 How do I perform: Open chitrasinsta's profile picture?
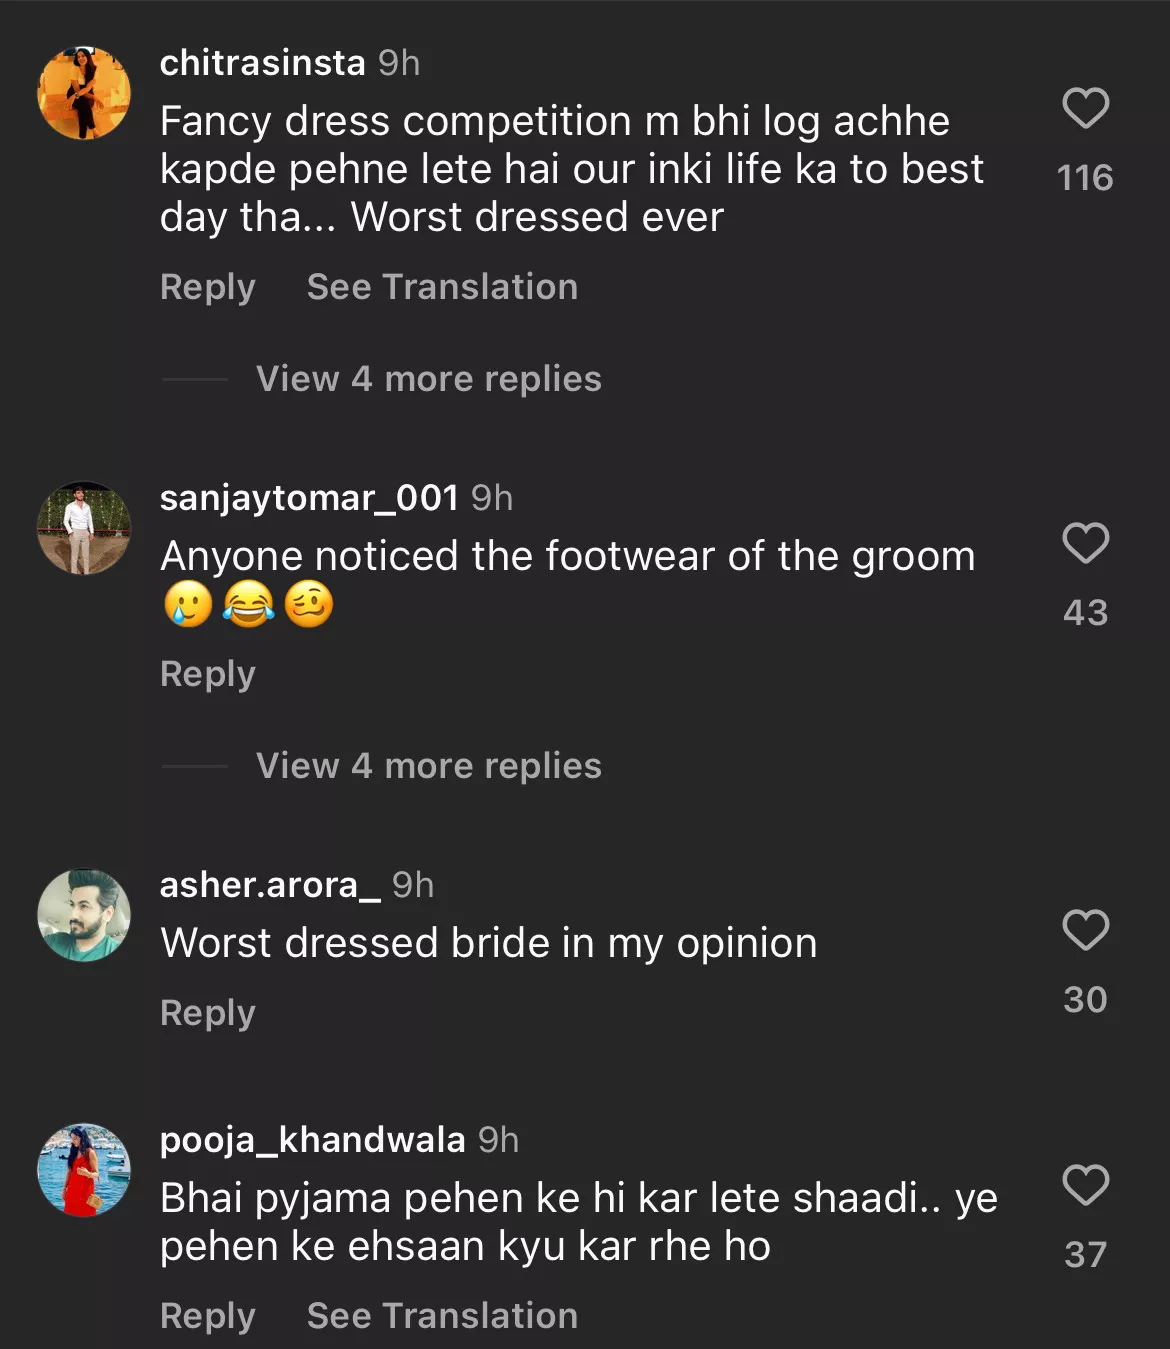[84, 93]
